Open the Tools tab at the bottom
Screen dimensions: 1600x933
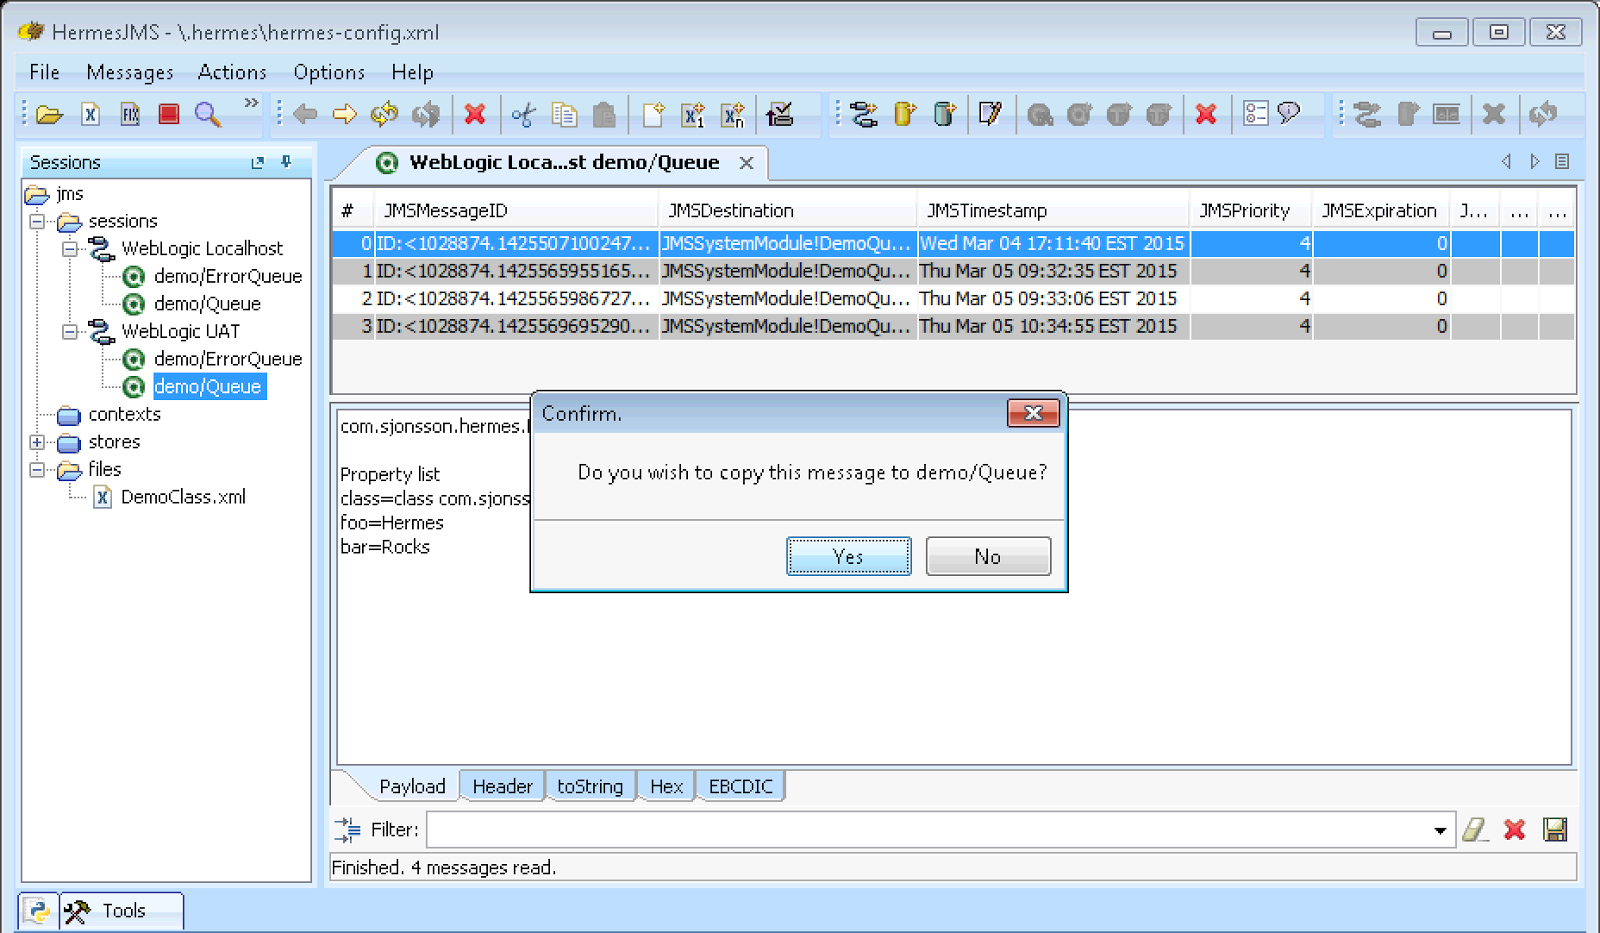tap(122, 911)
